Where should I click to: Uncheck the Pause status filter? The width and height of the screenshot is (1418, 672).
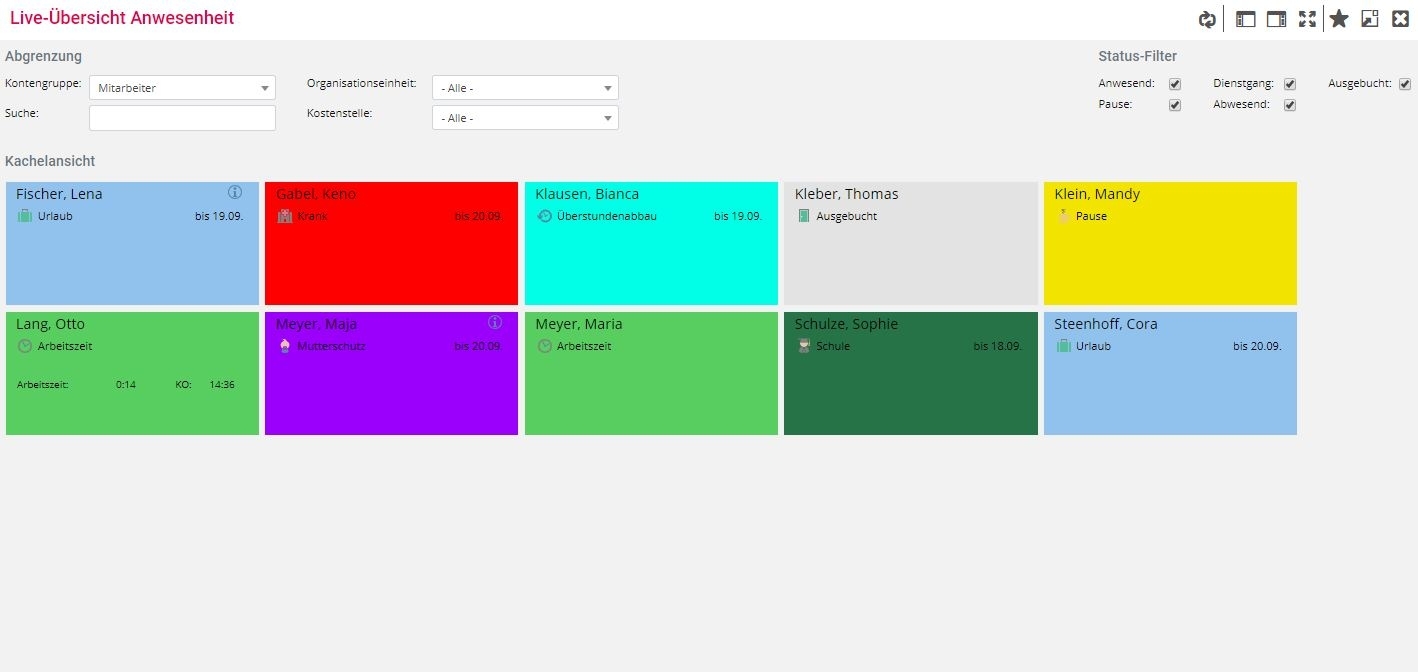1175,105
